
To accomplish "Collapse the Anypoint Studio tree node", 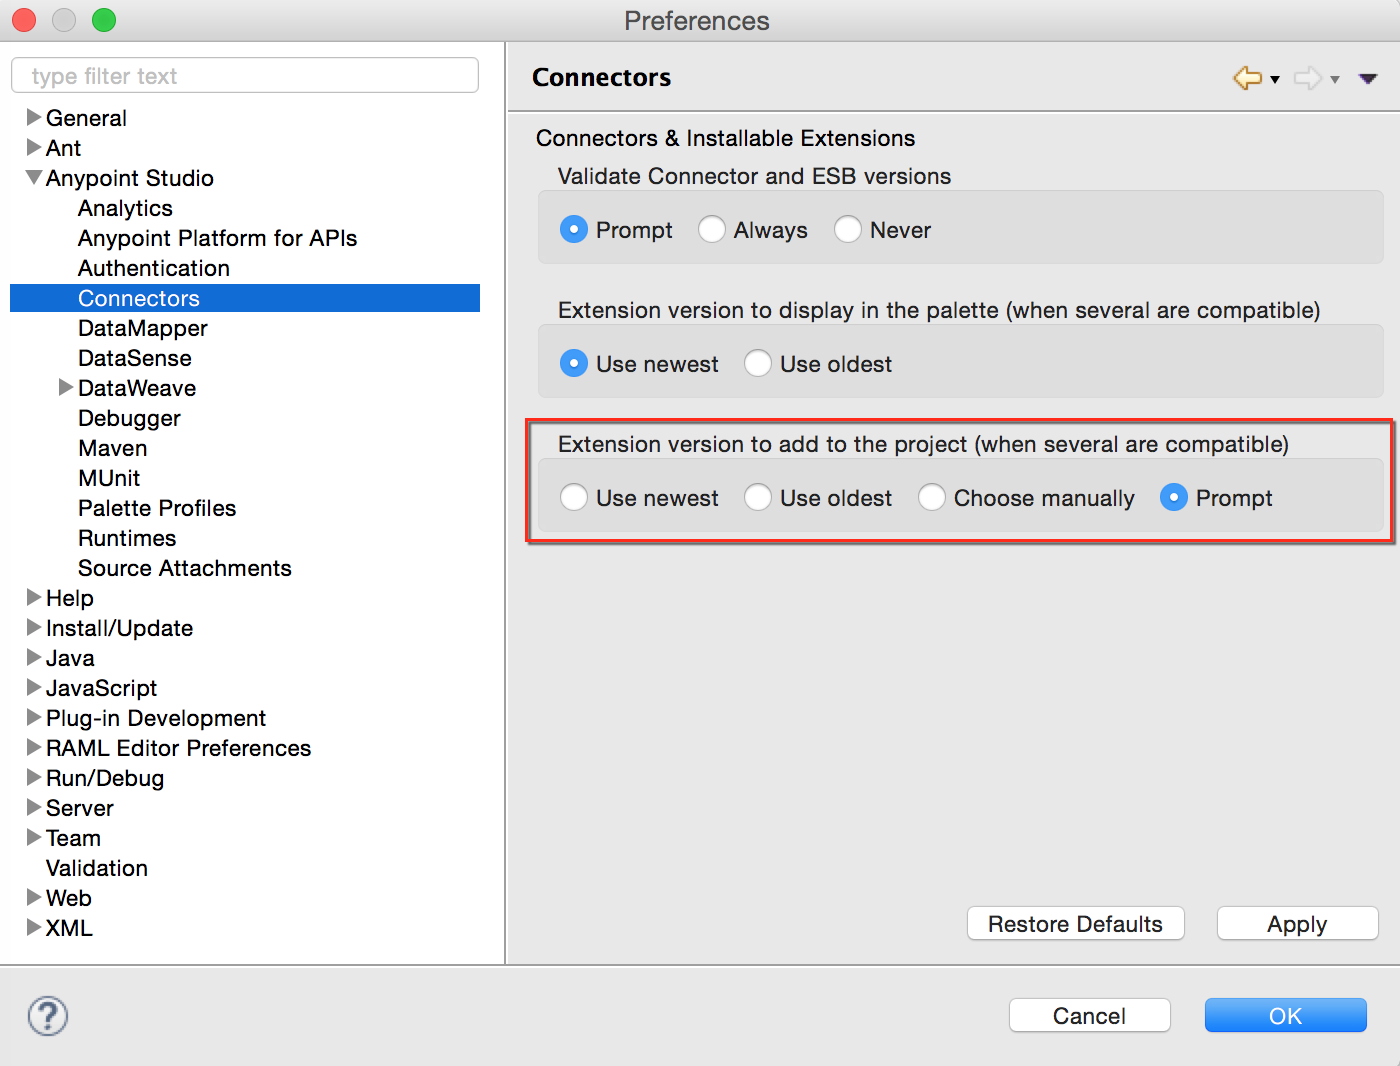I will [33, 178].
